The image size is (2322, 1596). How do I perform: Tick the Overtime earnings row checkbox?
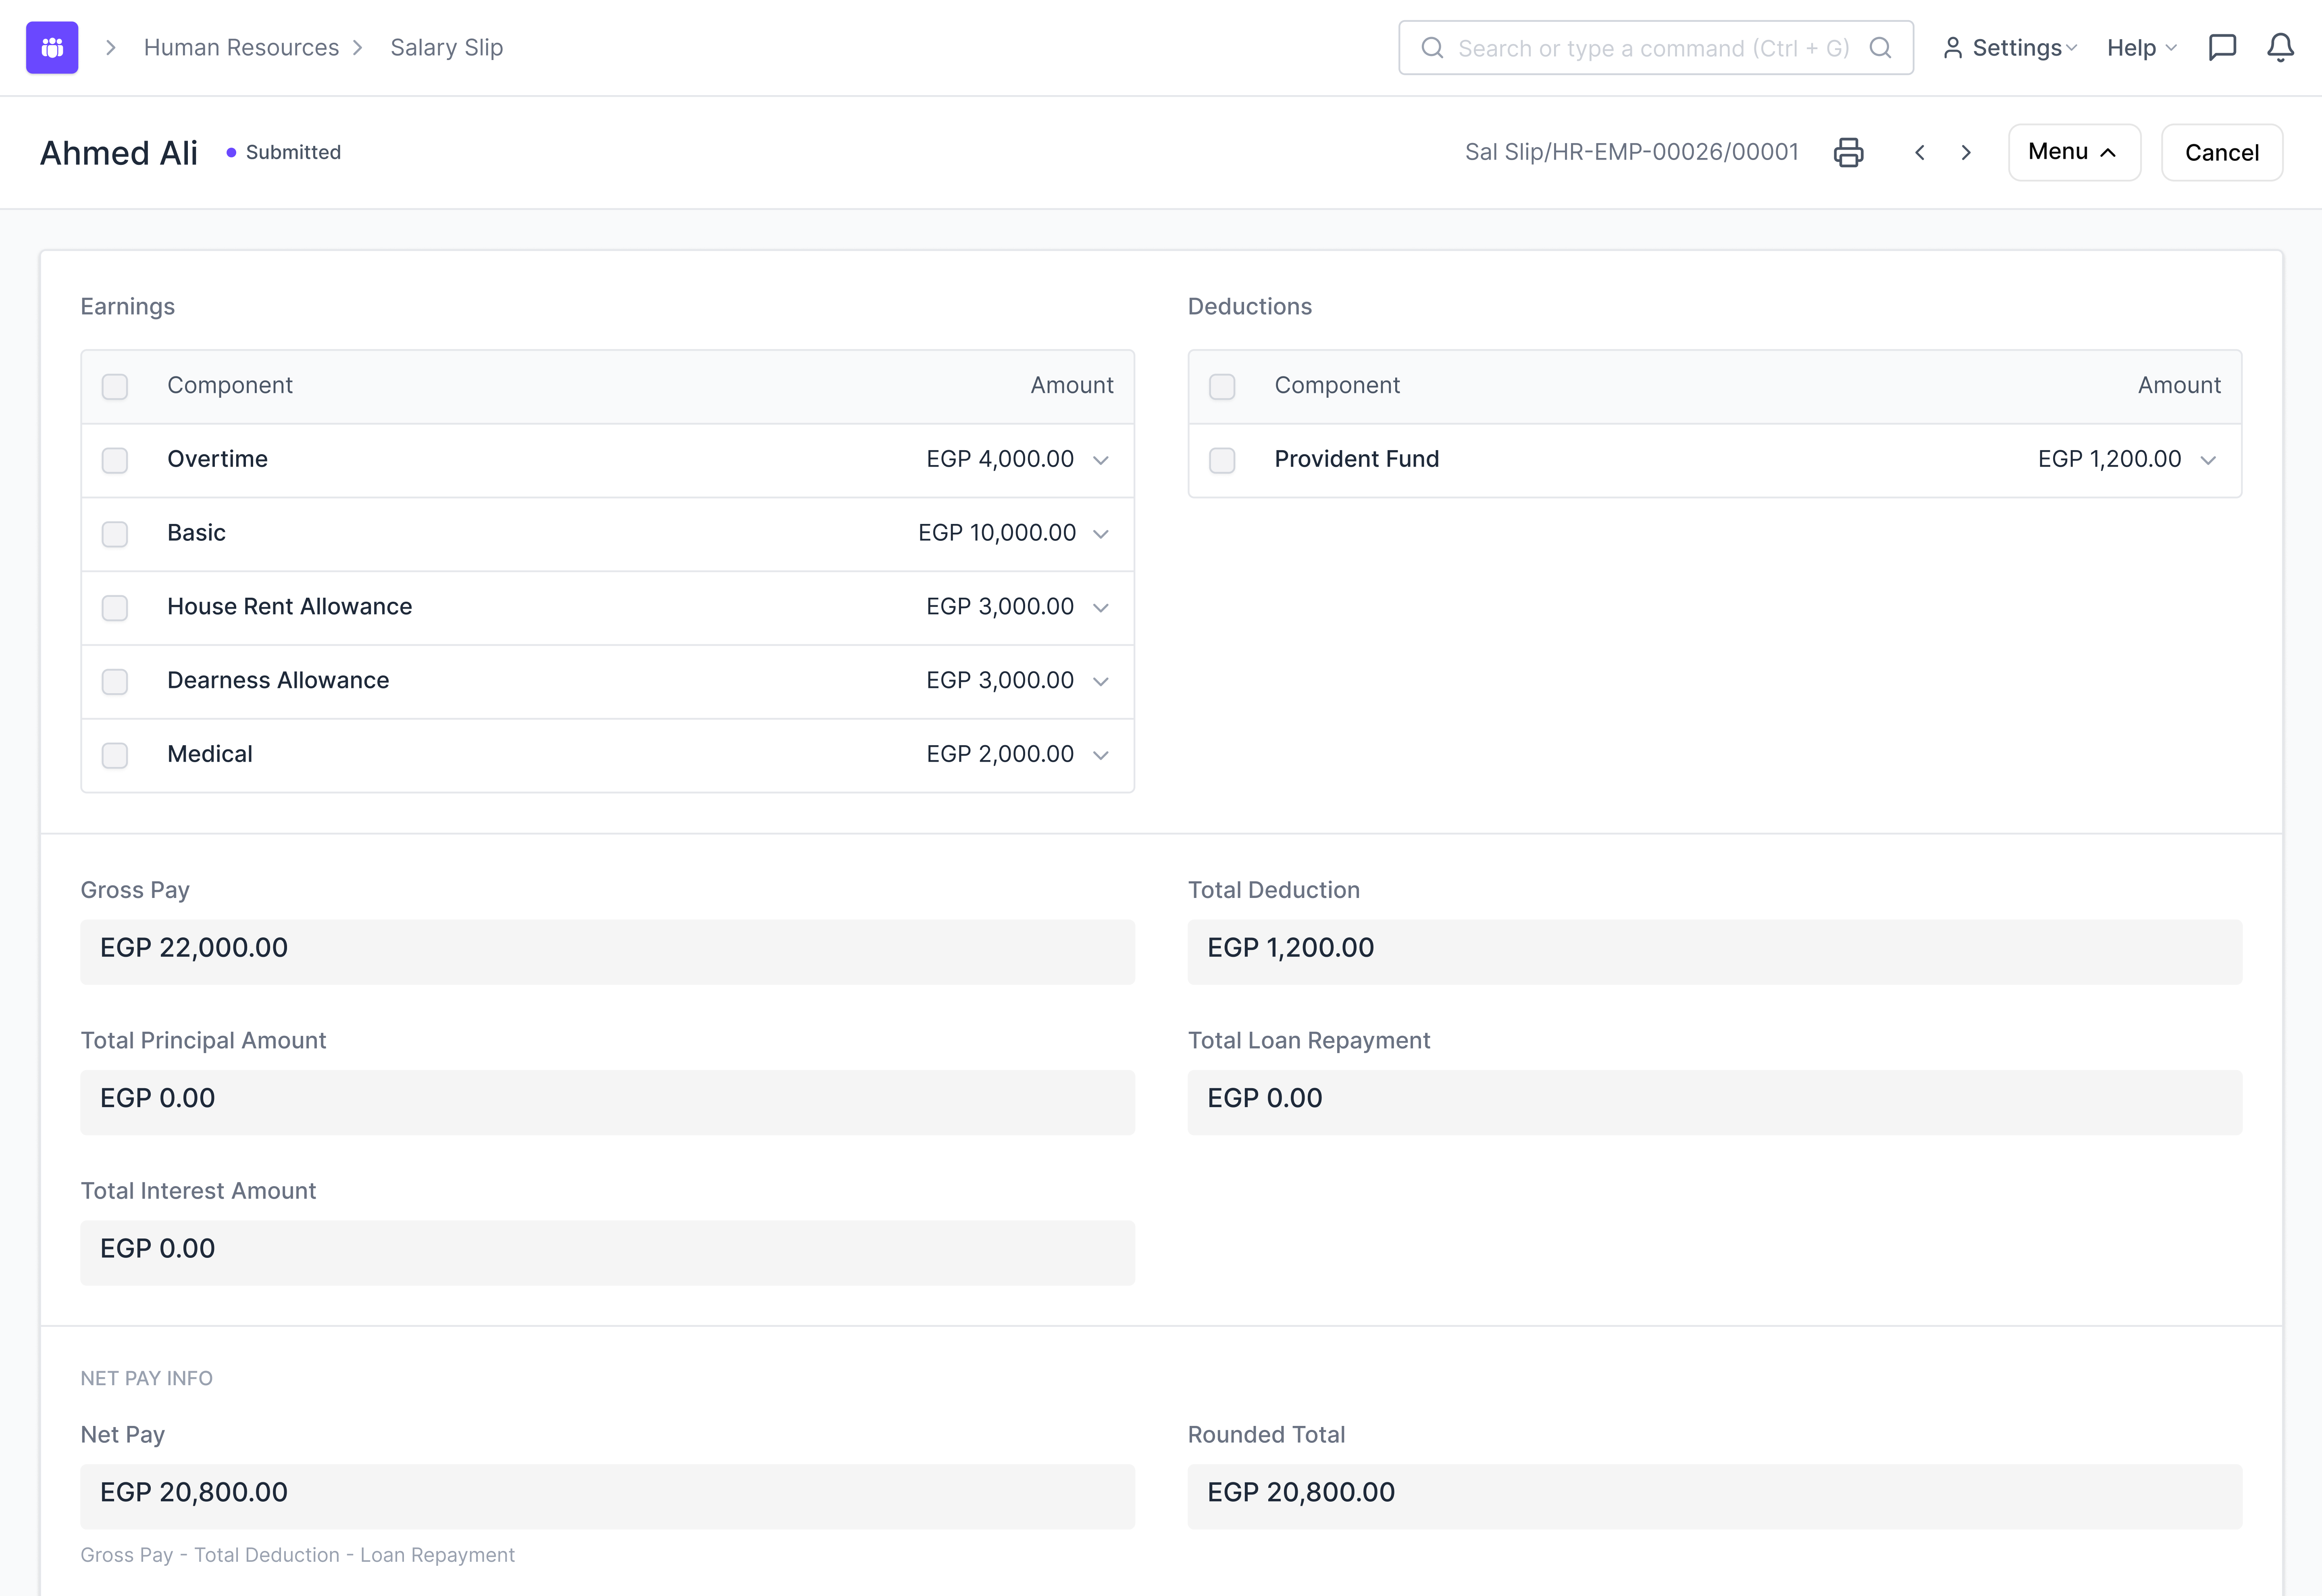click(115, 460)
